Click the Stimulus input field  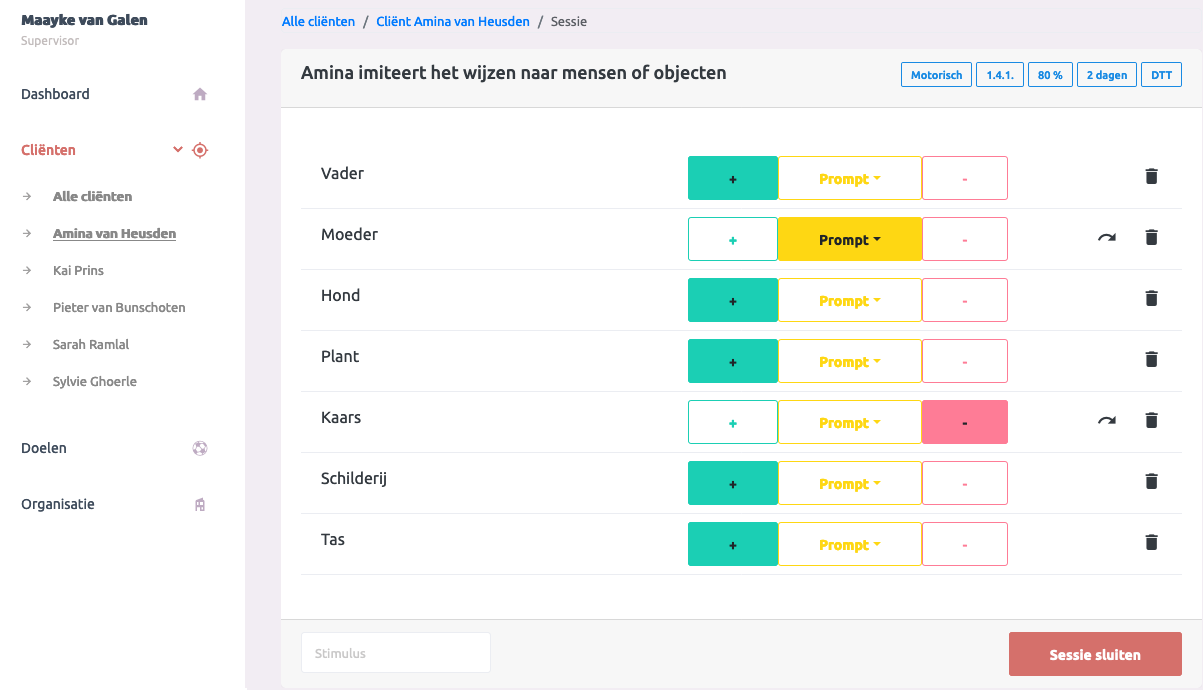point(395,653)
